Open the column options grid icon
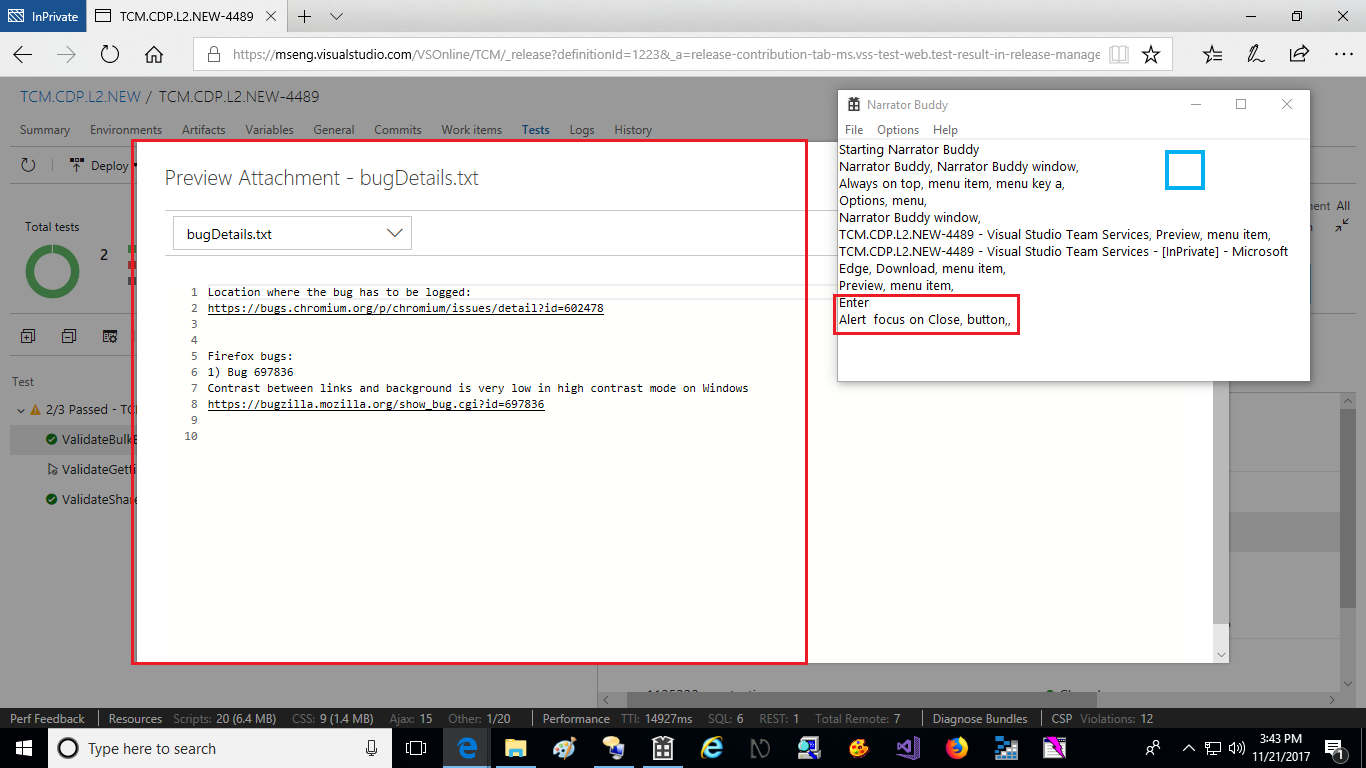Image resolution: width=1366 pixels, height=768 pixels. click(110, 337)
